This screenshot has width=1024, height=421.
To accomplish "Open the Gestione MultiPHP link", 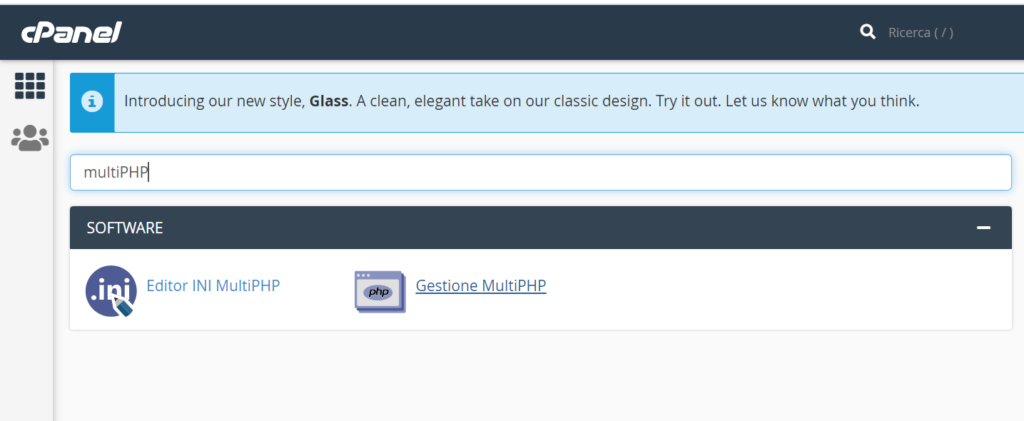I will [481, 286].
